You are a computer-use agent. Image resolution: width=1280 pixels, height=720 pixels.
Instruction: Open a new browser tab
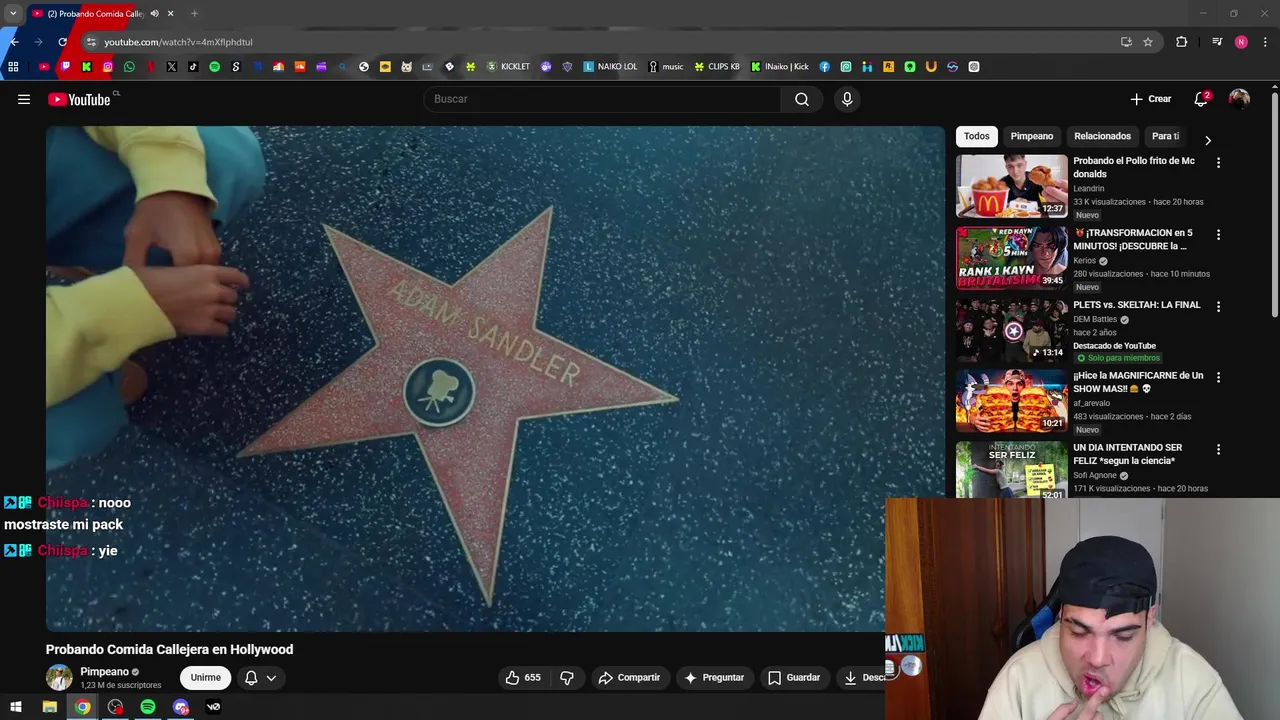pyautogui.click(x=194, y=14)
